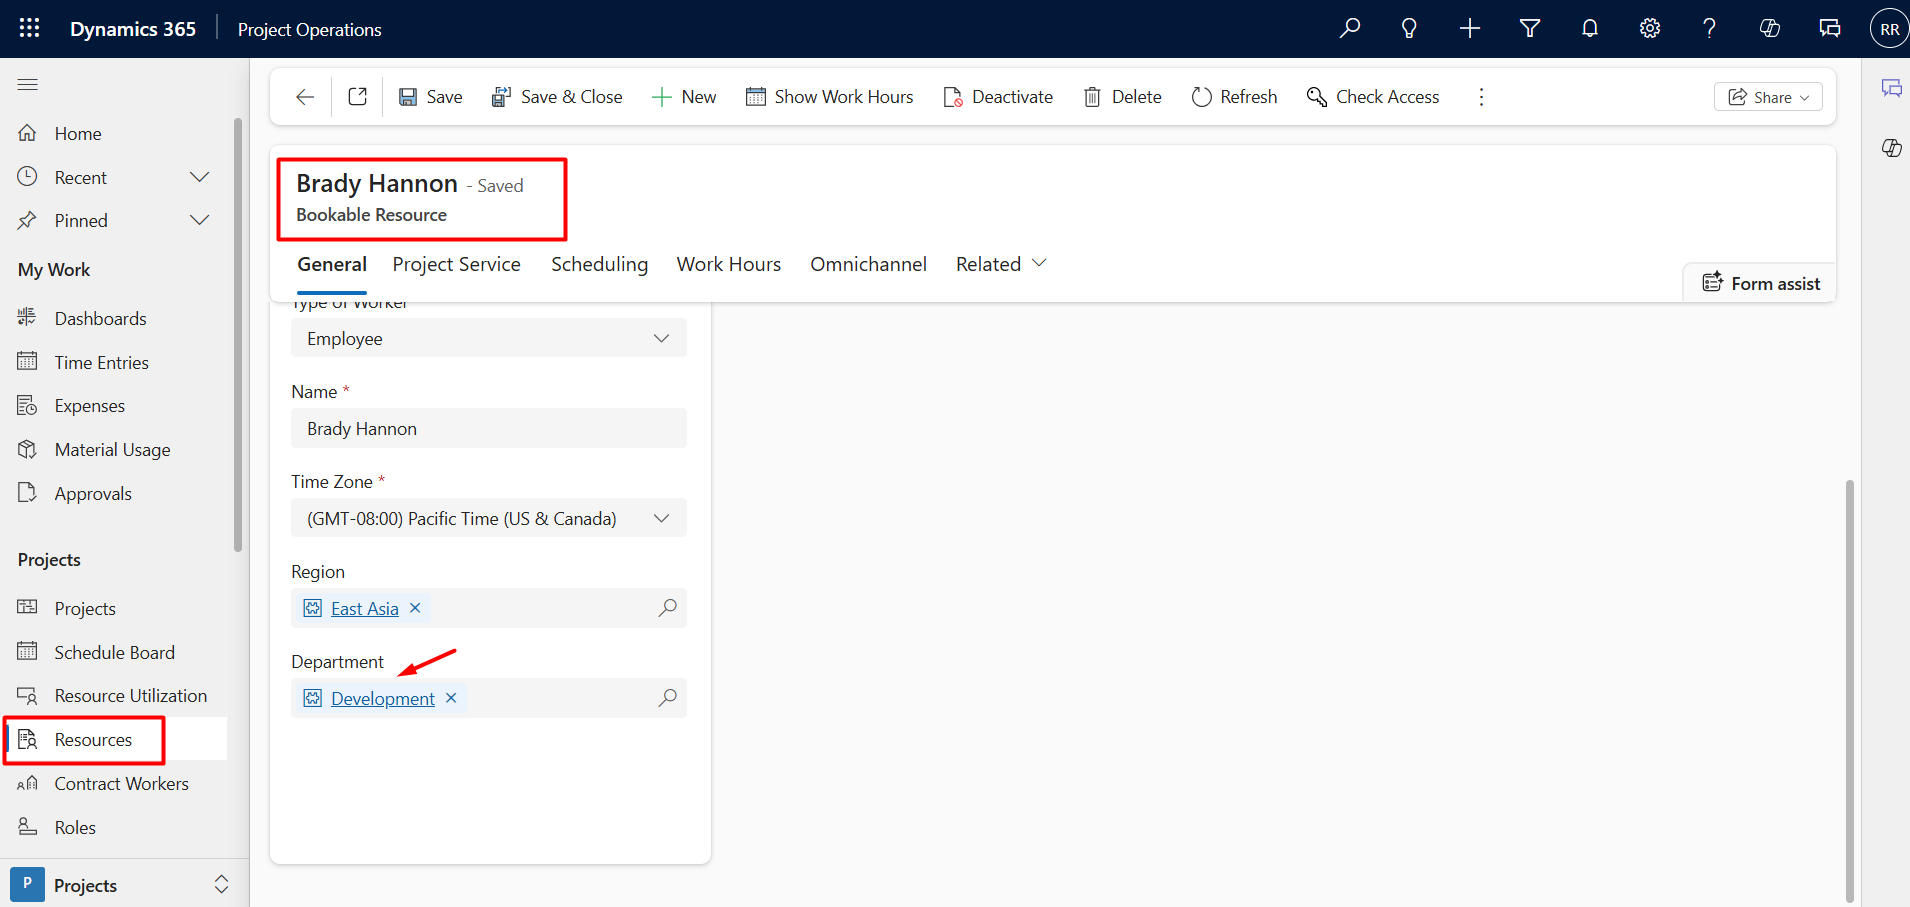Open the notifications bell
The image size is (1910, 907).
(1589, 28)
